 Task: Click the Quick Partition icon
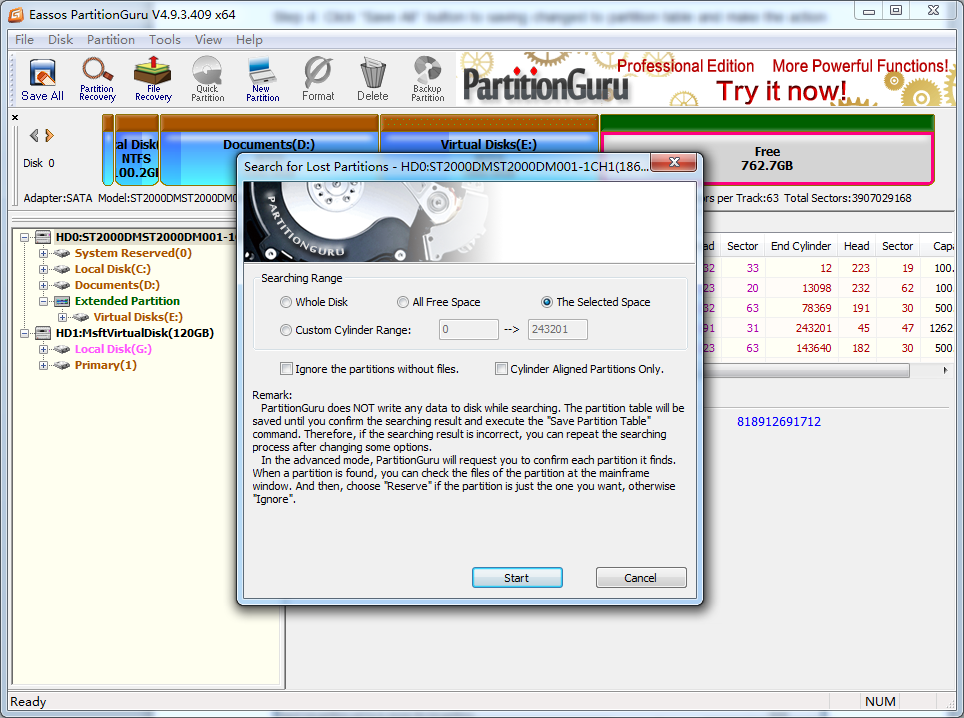(x=208, y=80)
